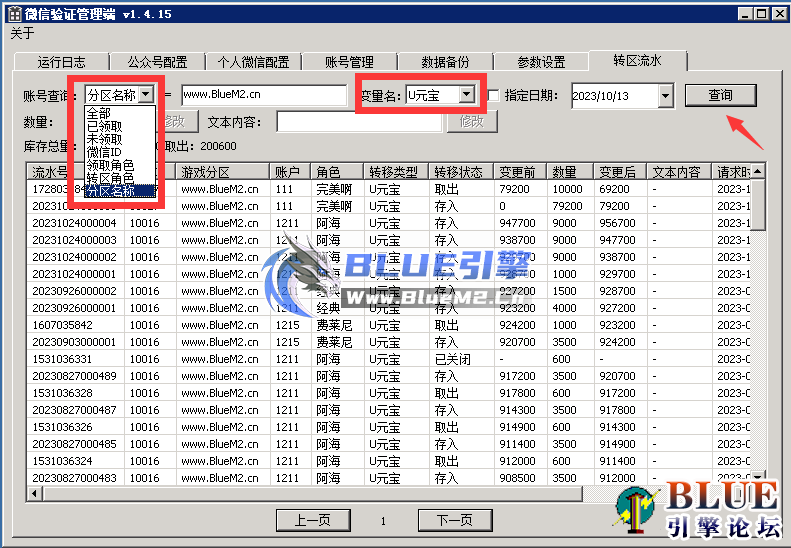Click 修改 button beside the 文本内容 field

tap(472, 122)
